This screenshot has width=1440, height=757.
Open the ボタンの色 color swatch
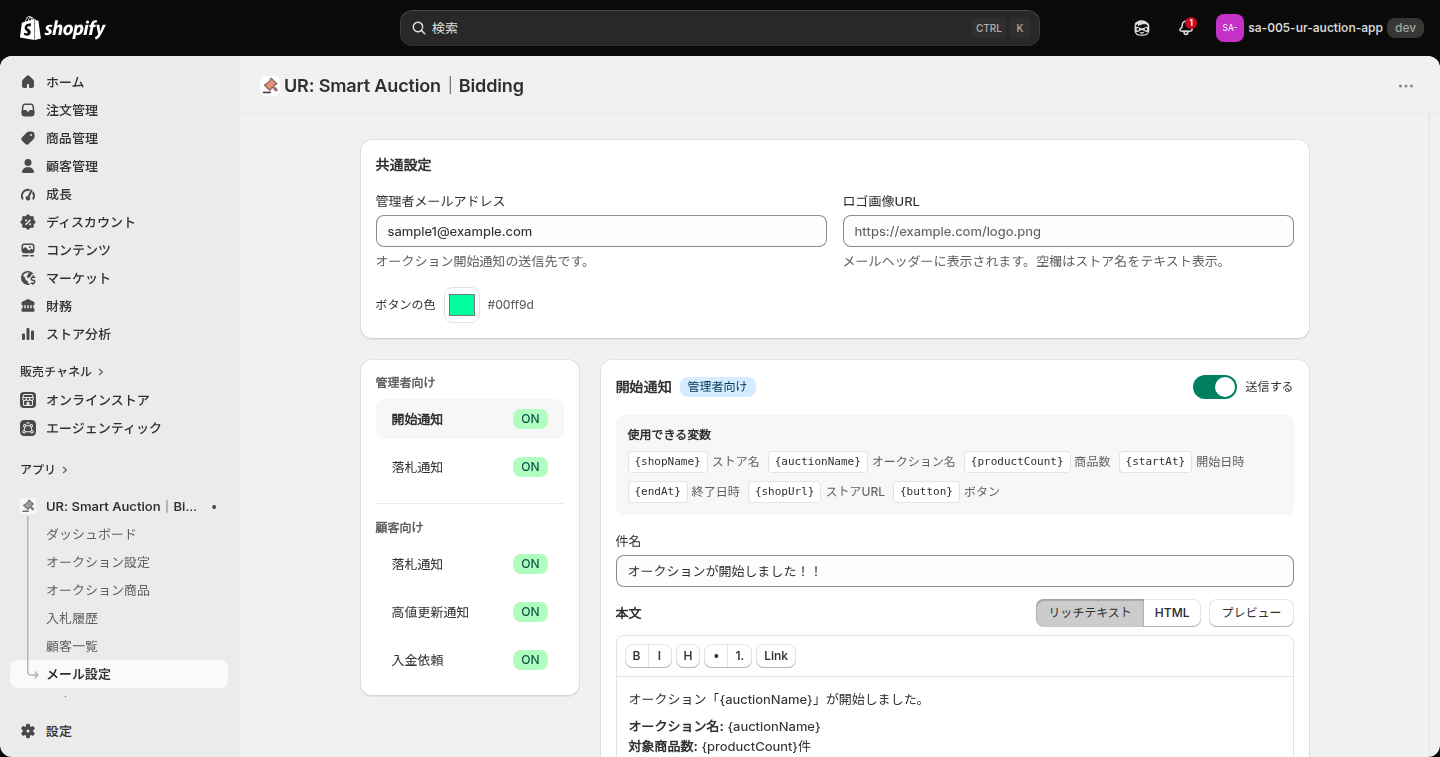[462, 305]
